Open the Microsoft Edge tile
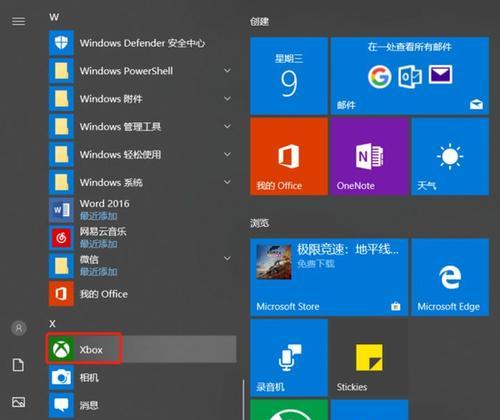The image size is (500, 420). click(x=450, y=277)
